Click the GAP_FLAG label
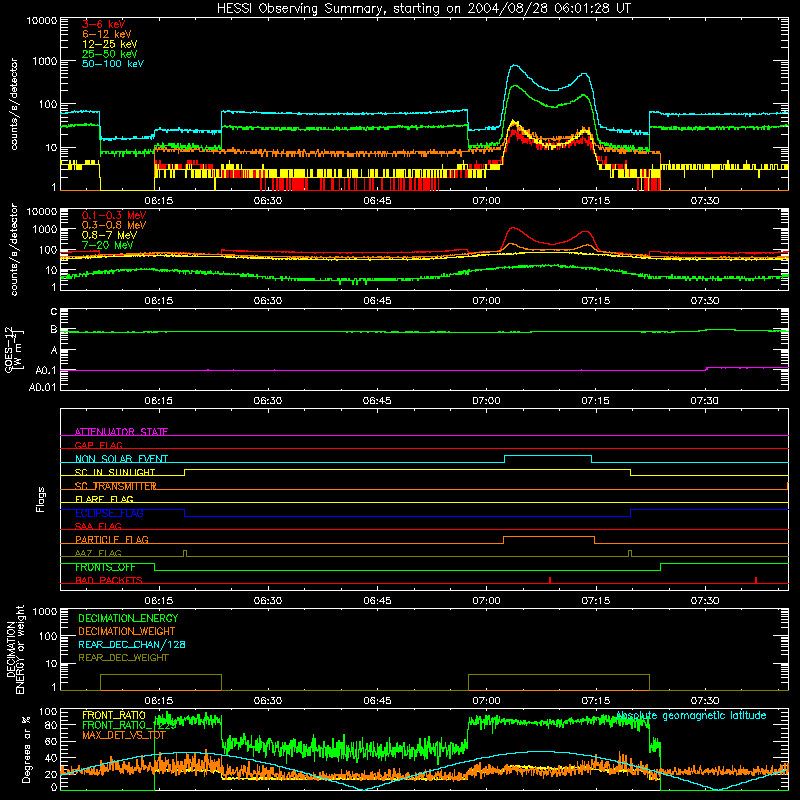 98,445
